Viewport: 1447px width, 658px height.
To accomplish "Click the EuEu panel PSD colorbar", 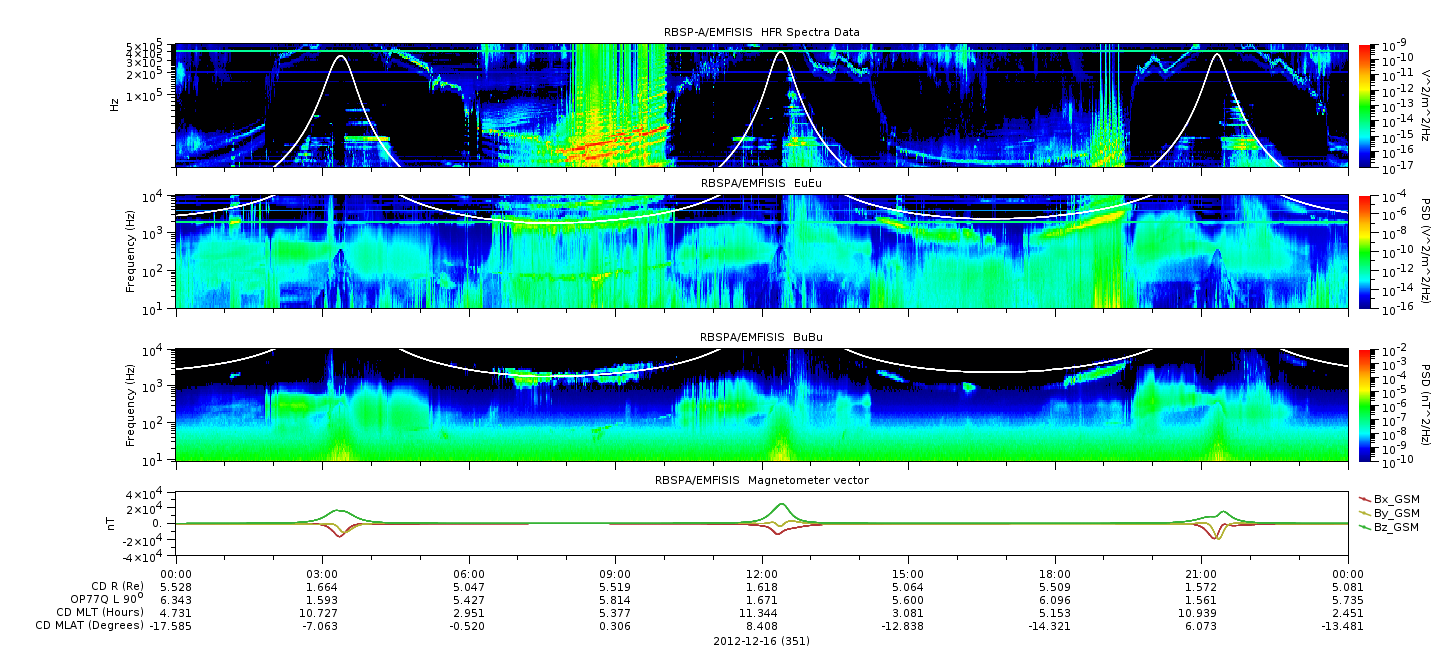I will click(x=1365, y=252).
